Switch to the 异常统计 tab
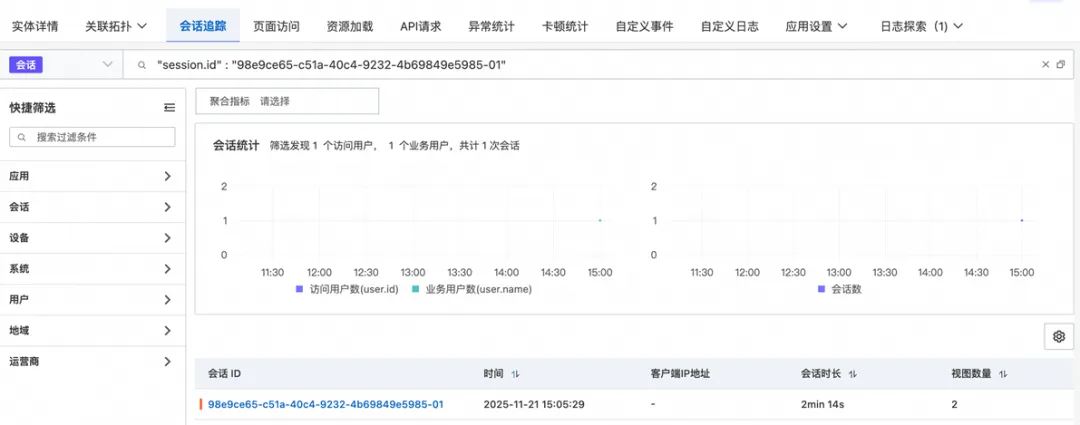 click(491, 26)
